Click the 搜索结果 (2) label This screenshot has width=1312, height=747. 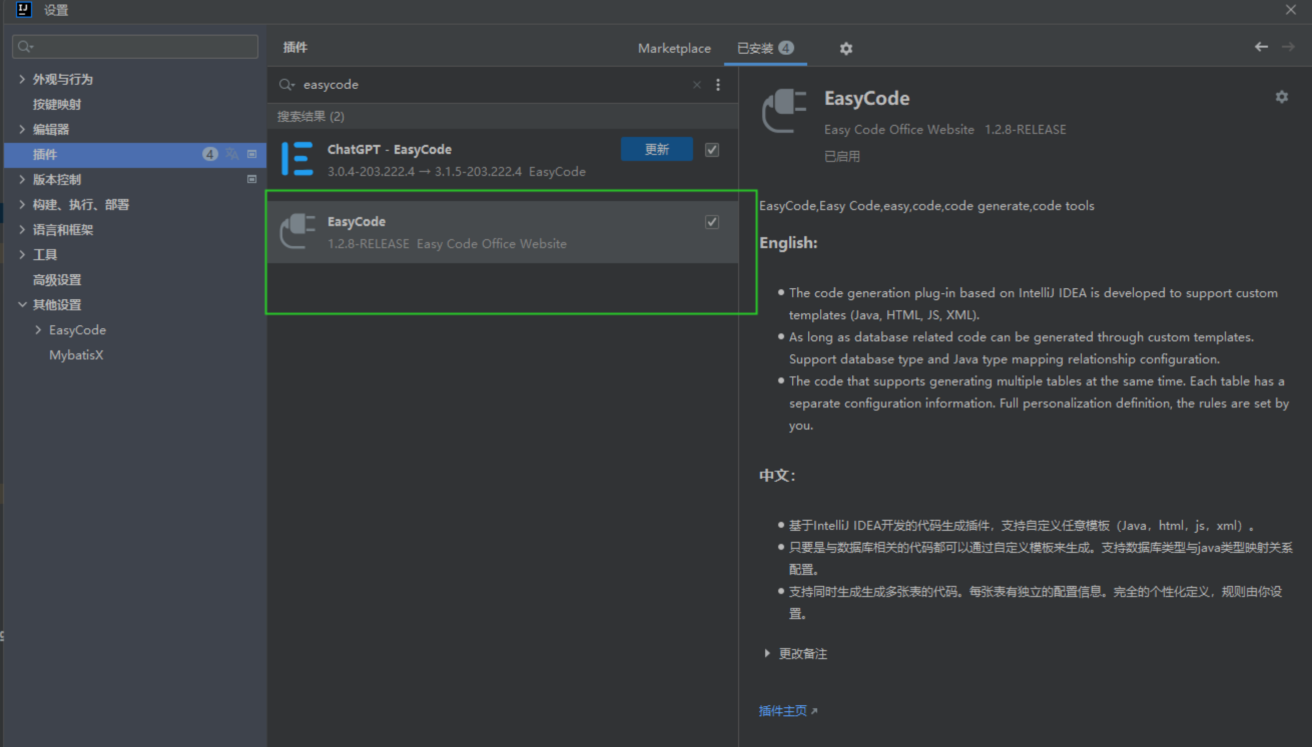coord(310,117)
